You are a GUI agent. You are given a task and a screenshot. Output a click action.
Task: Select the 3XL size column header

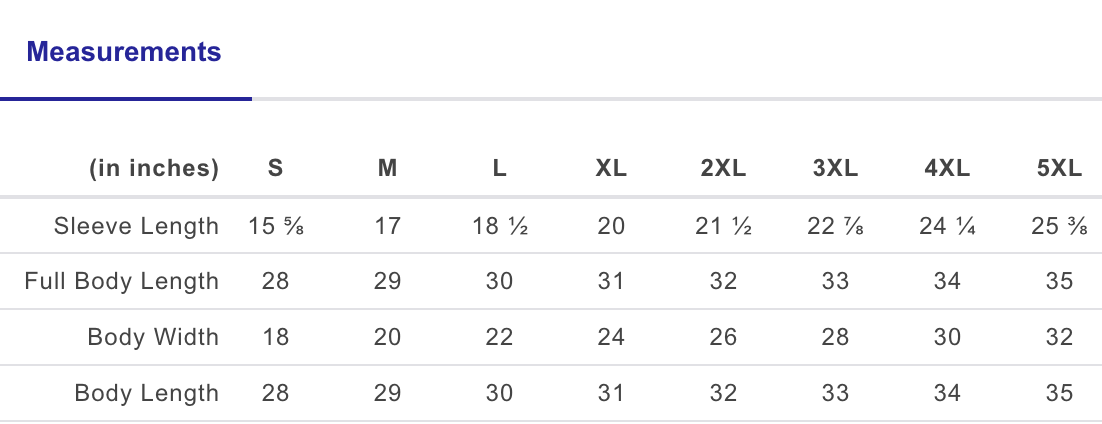835,169
